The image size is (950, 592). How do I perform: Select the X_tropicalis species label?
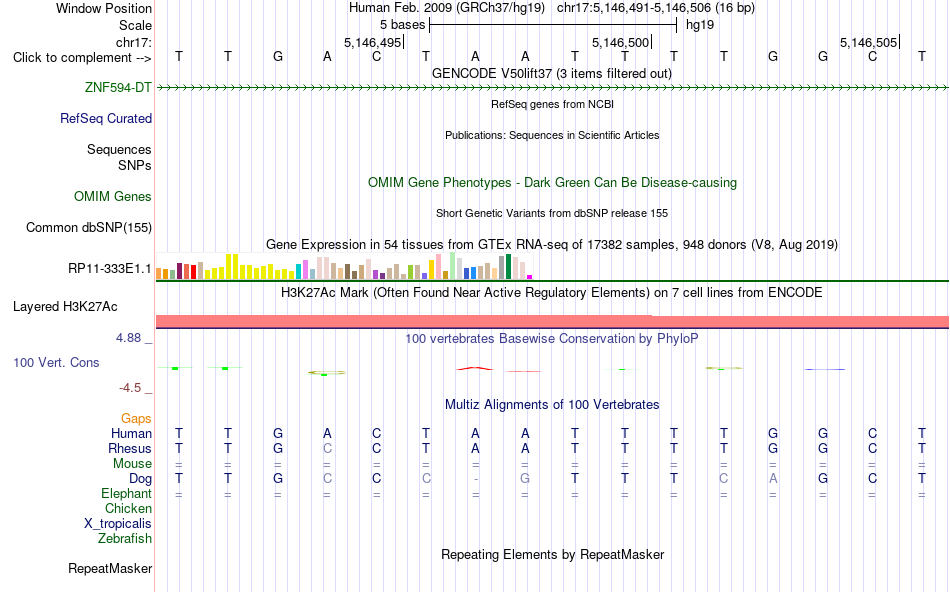pos(118,524)
